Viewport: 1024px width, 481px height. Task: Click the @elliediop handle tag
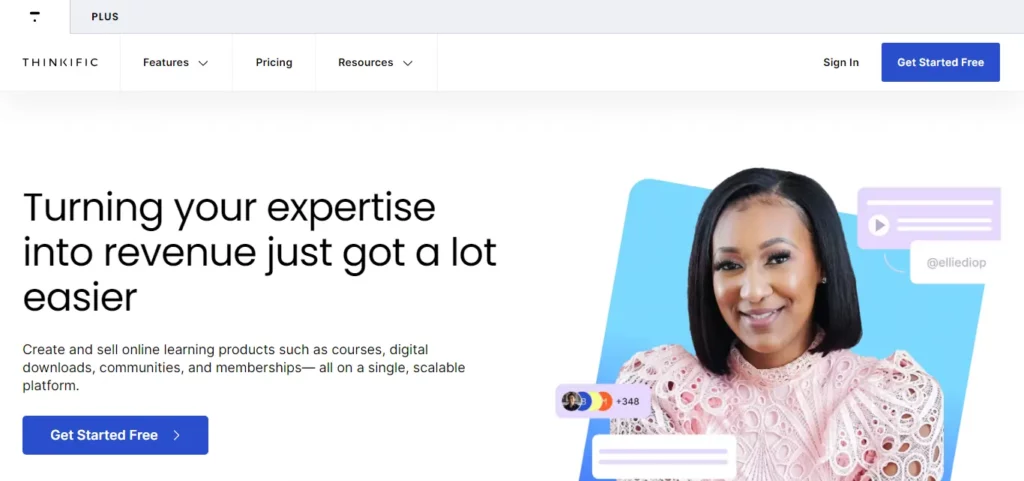coord(955,262)
